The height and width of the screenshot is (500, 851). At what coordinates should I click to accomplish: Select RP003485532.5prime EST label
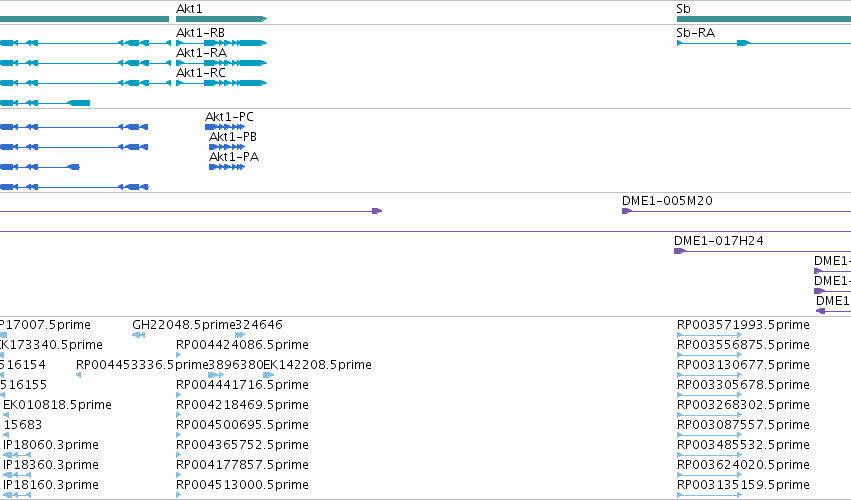743,445
